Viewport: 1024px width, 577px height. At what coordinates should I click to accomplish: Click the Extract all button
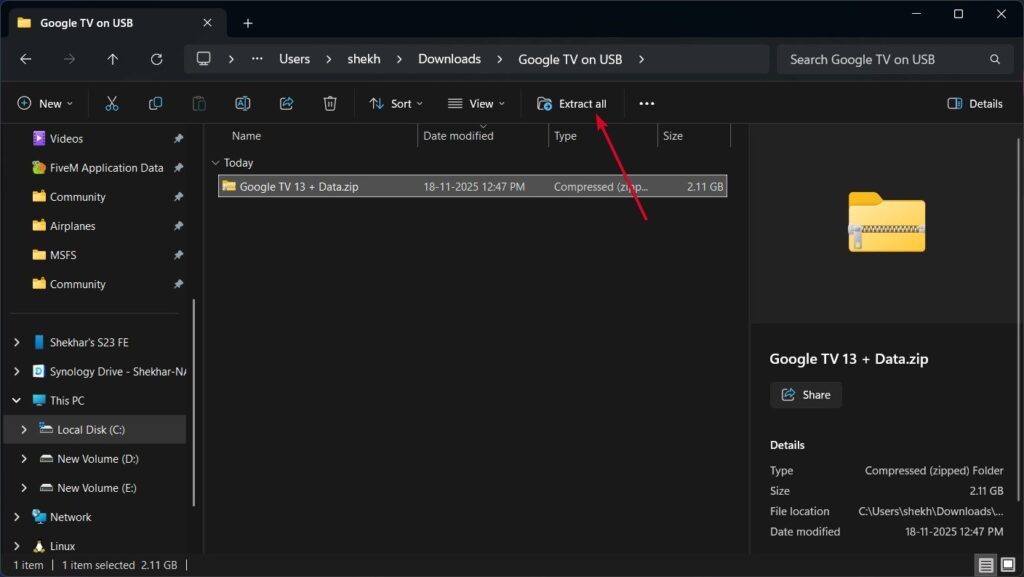(572, 103)
